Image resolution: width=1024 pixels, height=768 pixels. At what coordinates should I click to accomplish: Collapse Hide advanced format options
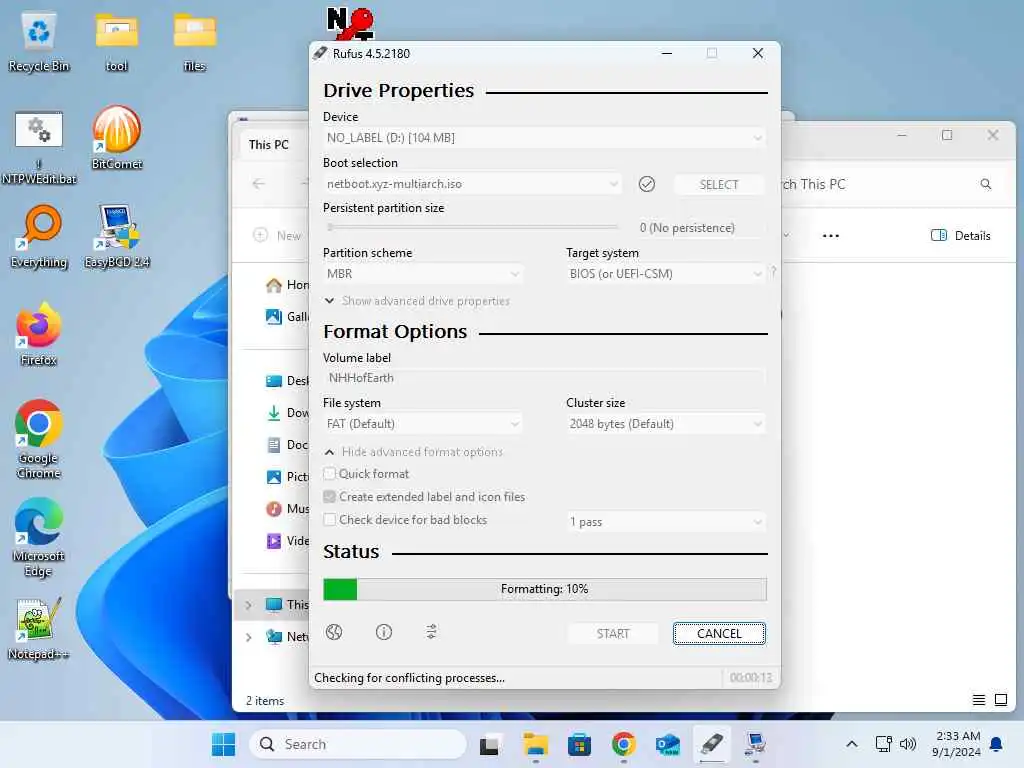(413, 452)
